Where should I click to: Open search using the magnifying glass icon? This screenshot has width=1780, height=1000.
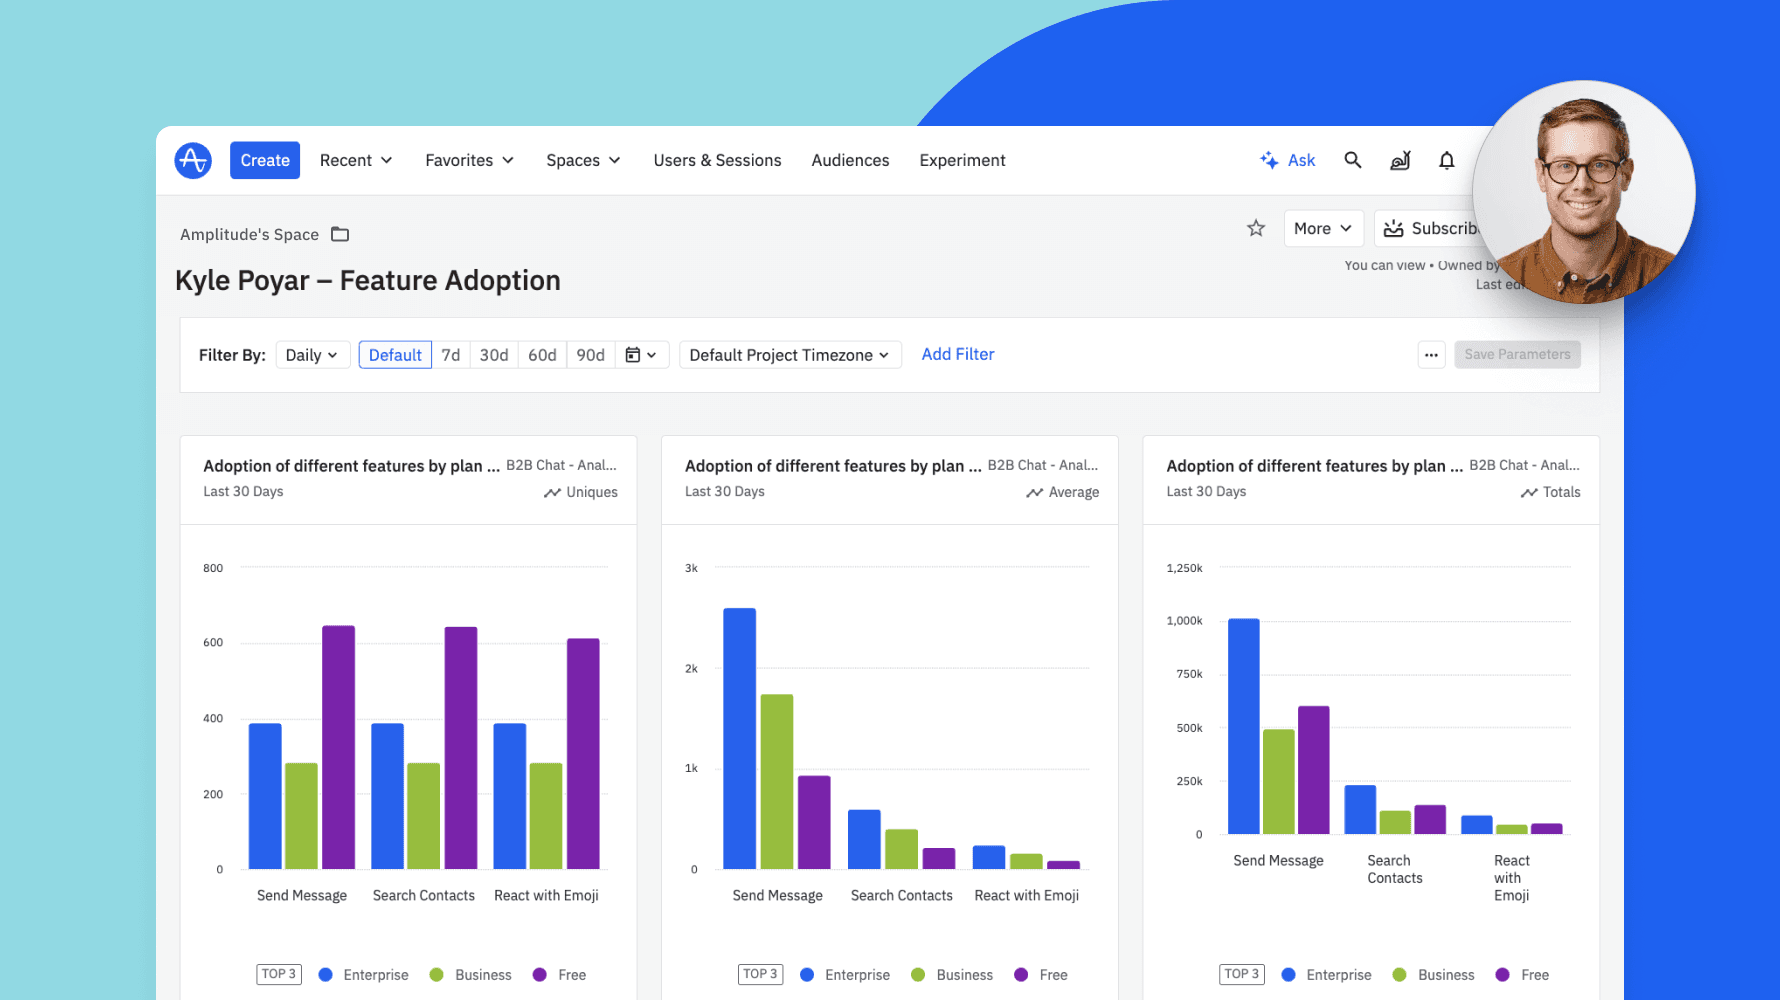pyautogui.click(x=1352, y=160)
